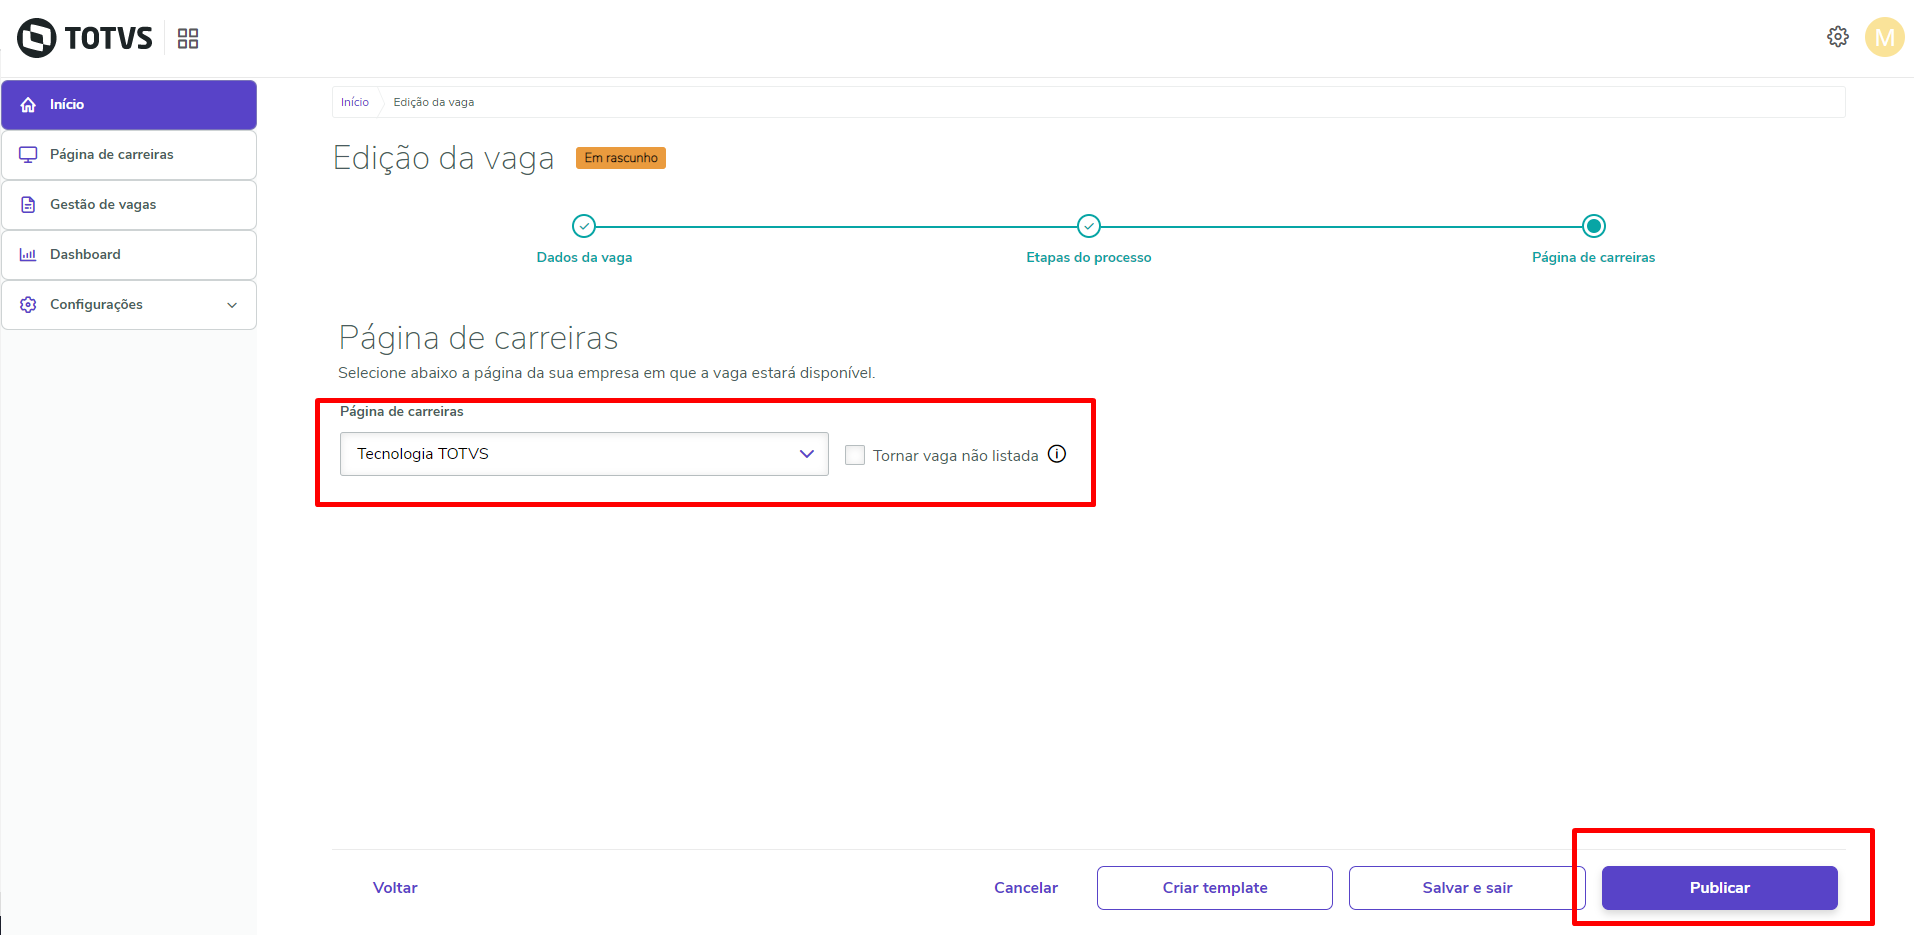This screenshot has width=1914, height=935.
Task: Open the user avatar M
Action: (1885, 37)
